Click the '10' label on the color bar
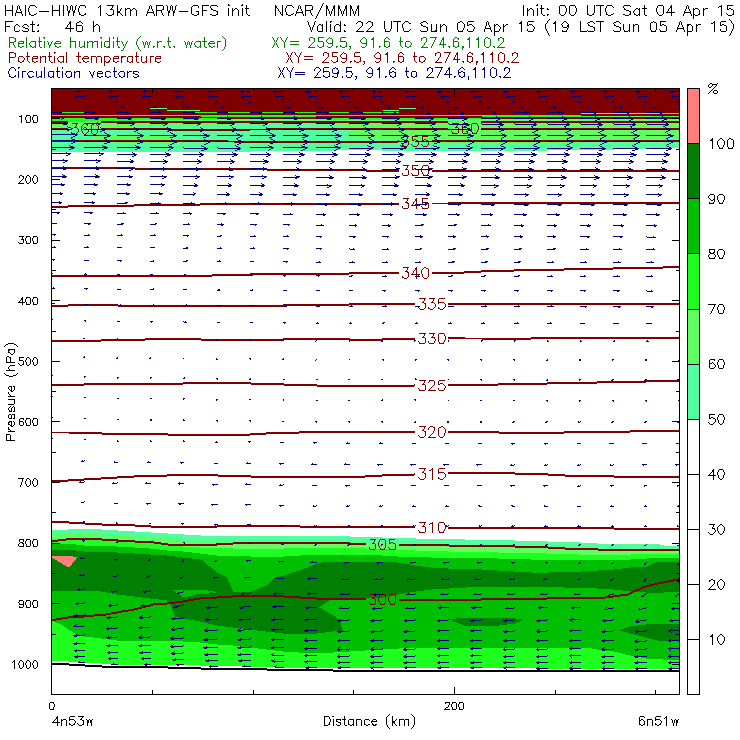This screenshot has width=740, height=740. click(716, 640)
